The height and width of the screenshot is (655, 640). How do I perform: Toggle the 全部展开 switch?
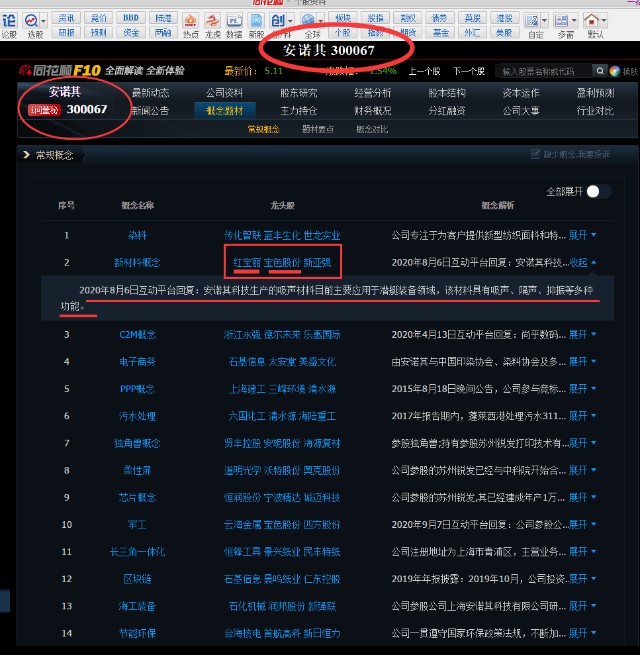(598, 191)
